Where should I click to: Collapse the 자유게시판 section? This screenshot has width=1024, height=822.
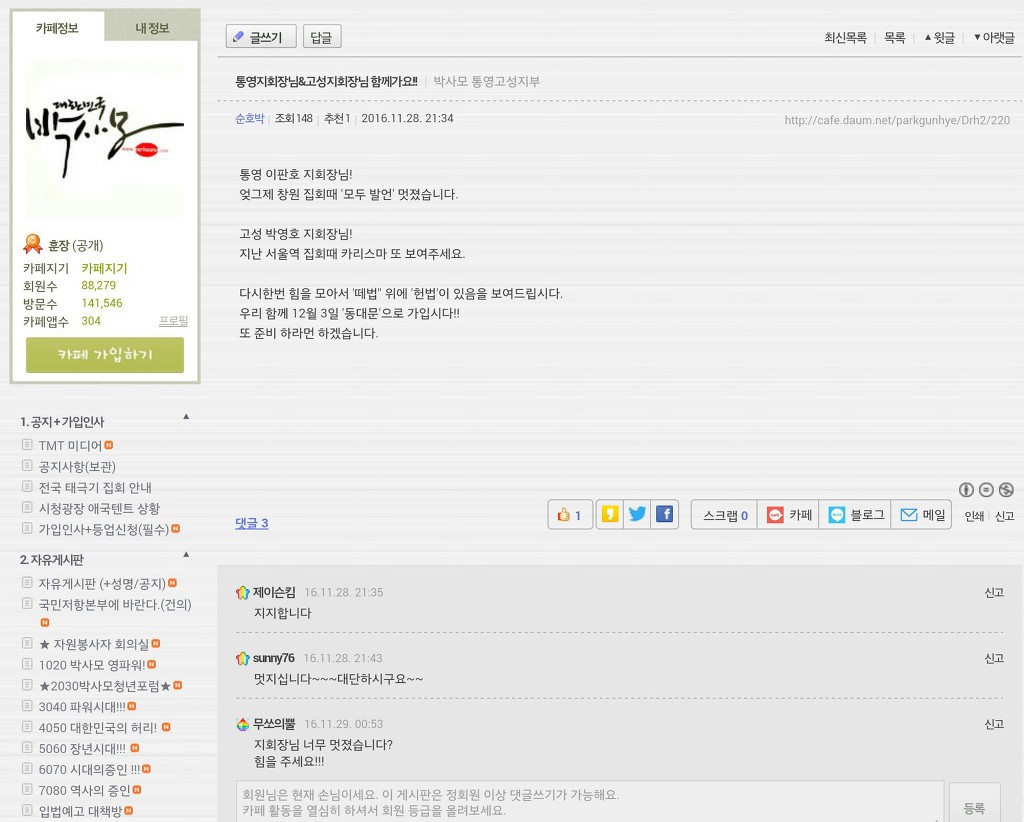tap(185, 554)
